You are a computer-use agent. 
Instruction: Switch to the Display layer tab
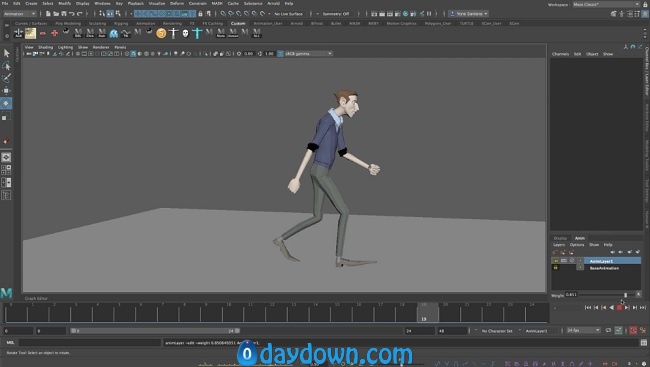coord(560,238)
